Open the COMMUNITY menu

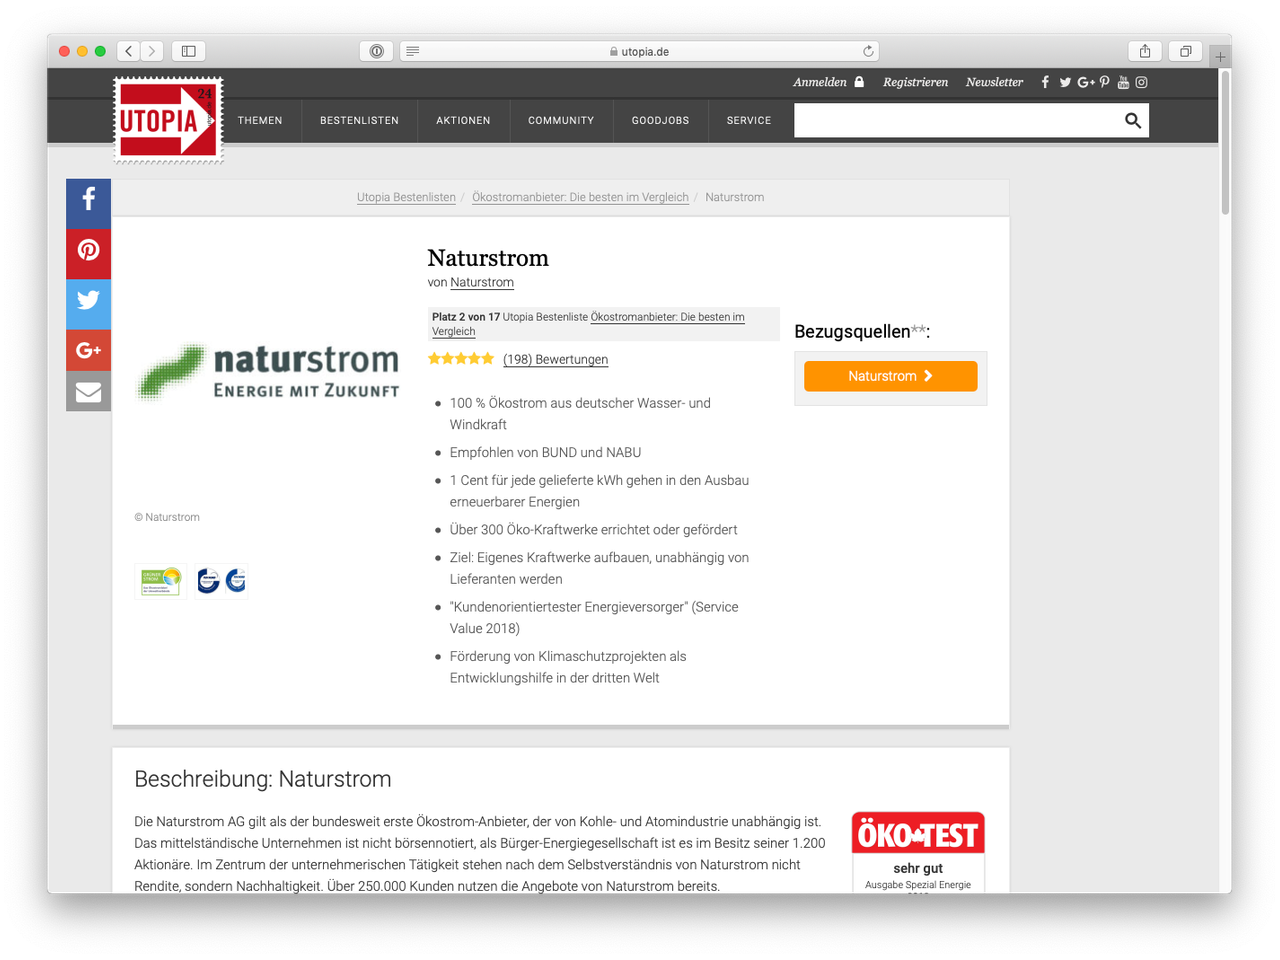coord(561,120)
